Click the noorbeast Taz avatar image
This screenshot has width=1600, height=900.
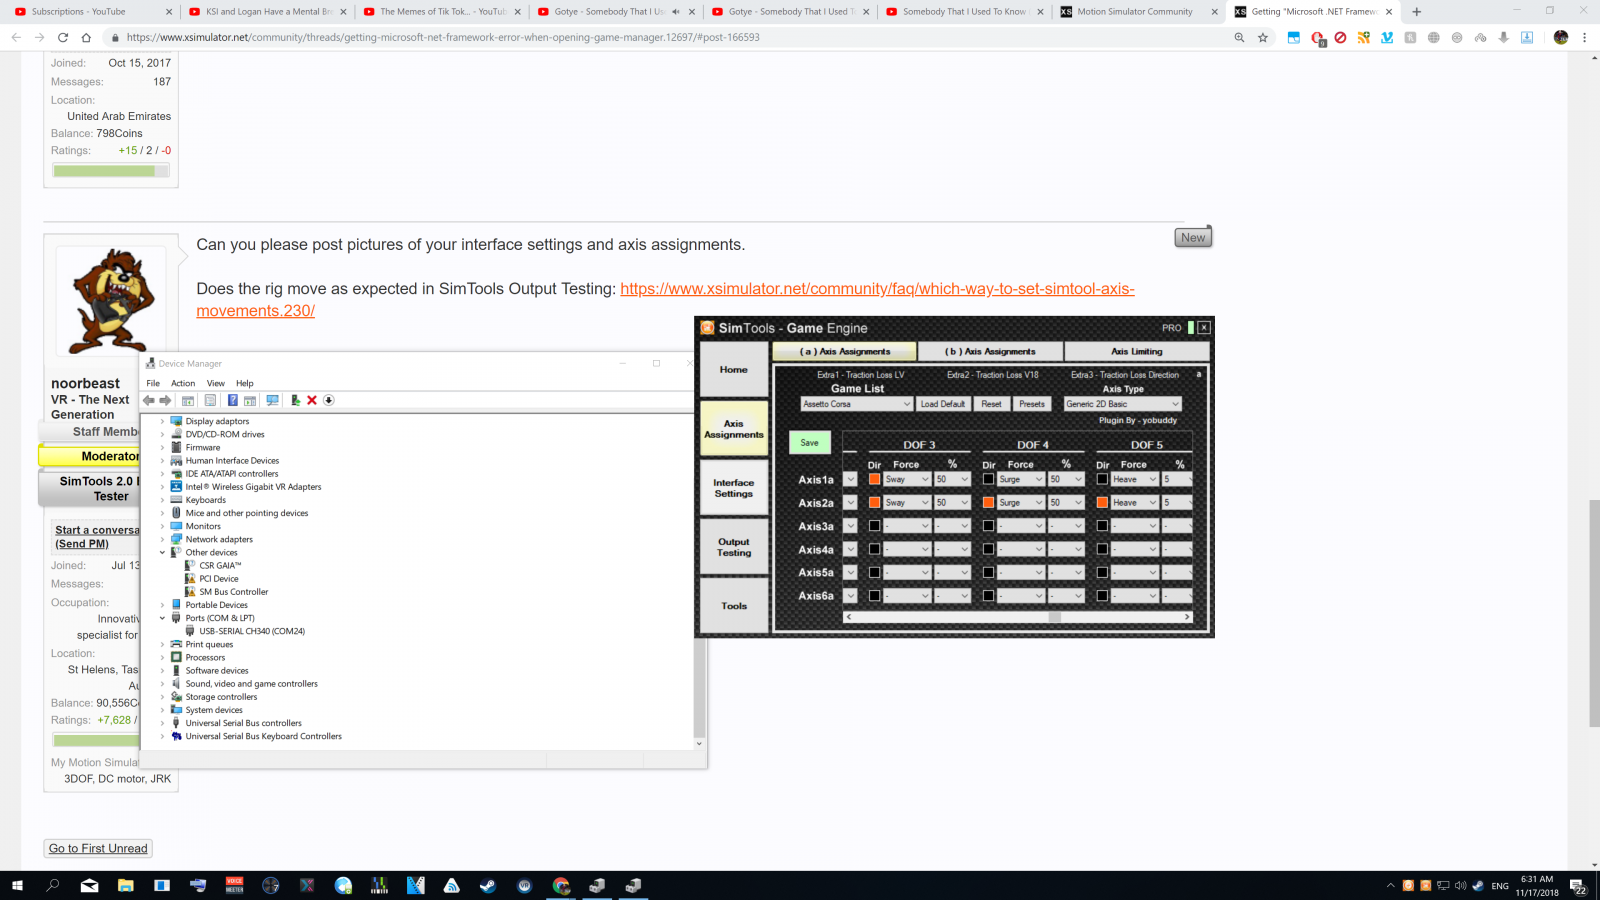click(111, 301)
